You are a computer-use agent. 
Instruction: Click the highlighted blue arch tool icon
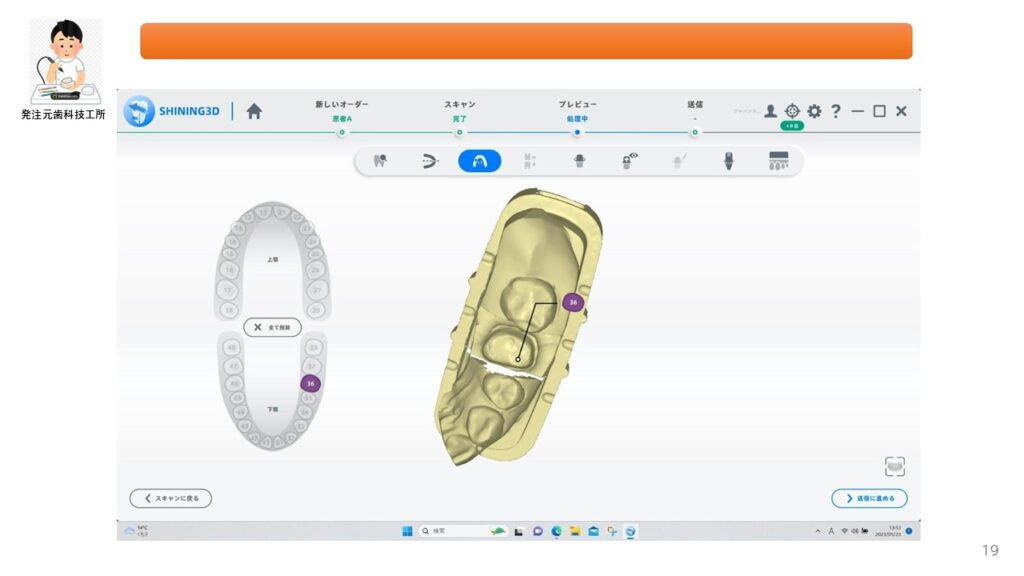(x=480, y=161)
